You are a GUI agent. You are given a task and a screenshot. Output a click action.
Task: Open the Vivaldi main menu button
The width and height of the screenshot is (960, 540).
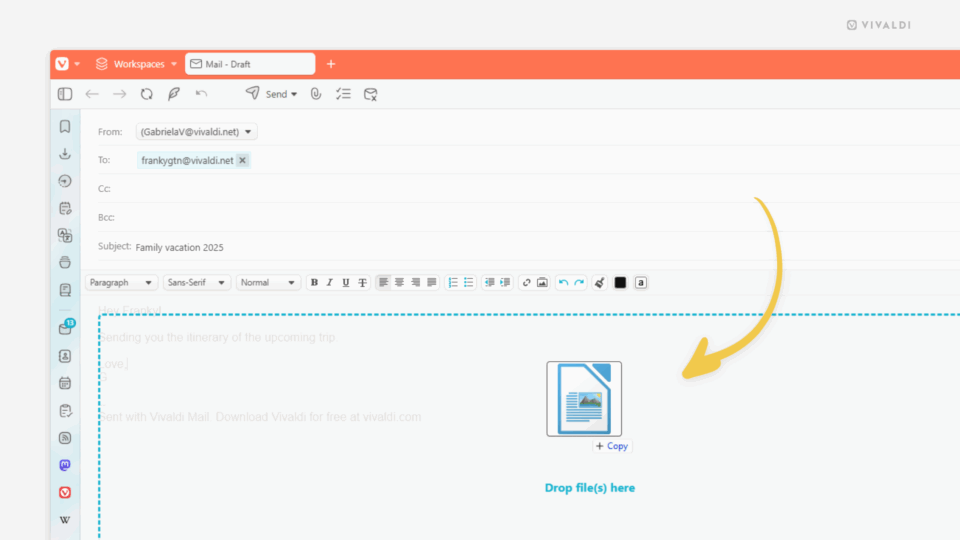pos(62,64)
